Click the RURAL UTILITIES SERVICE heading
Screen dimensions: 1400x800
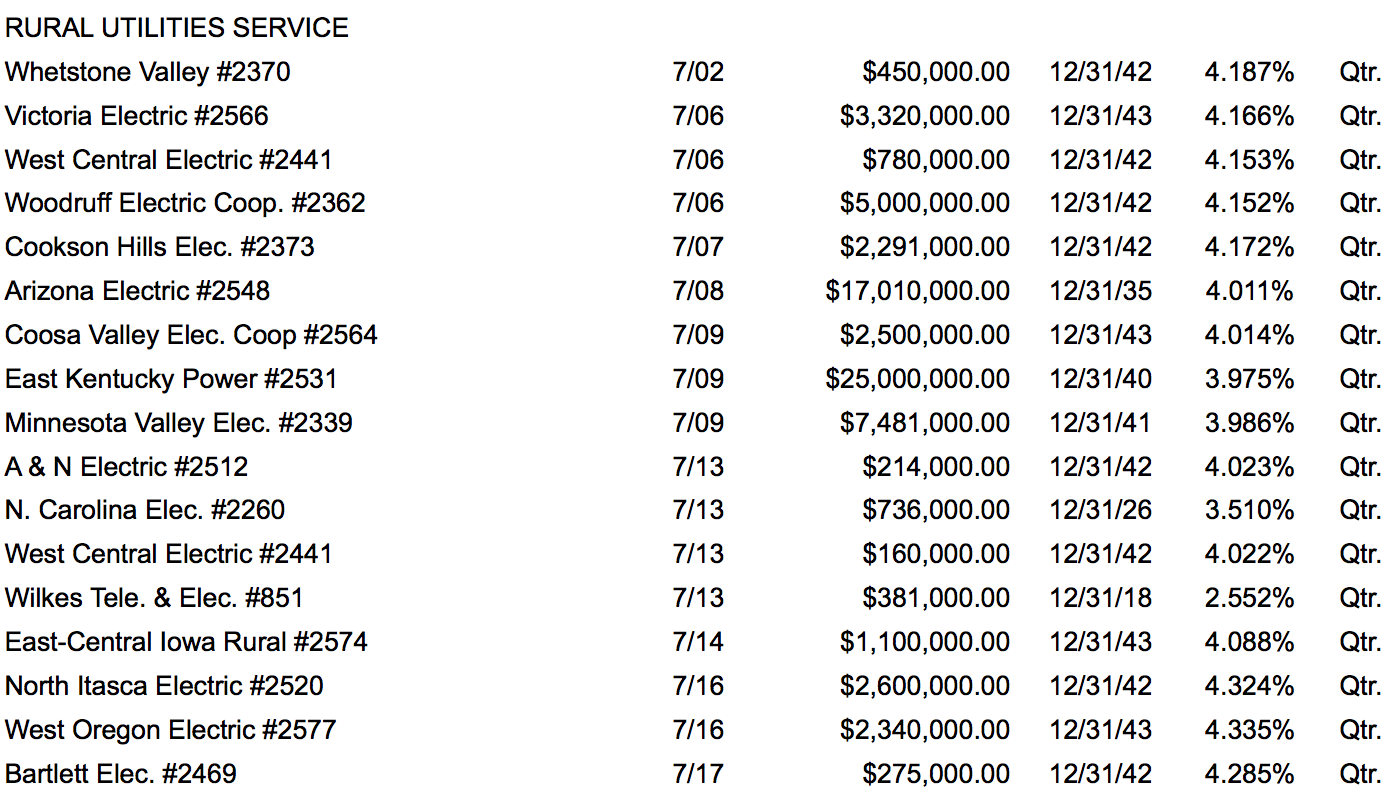coord(177,28)
